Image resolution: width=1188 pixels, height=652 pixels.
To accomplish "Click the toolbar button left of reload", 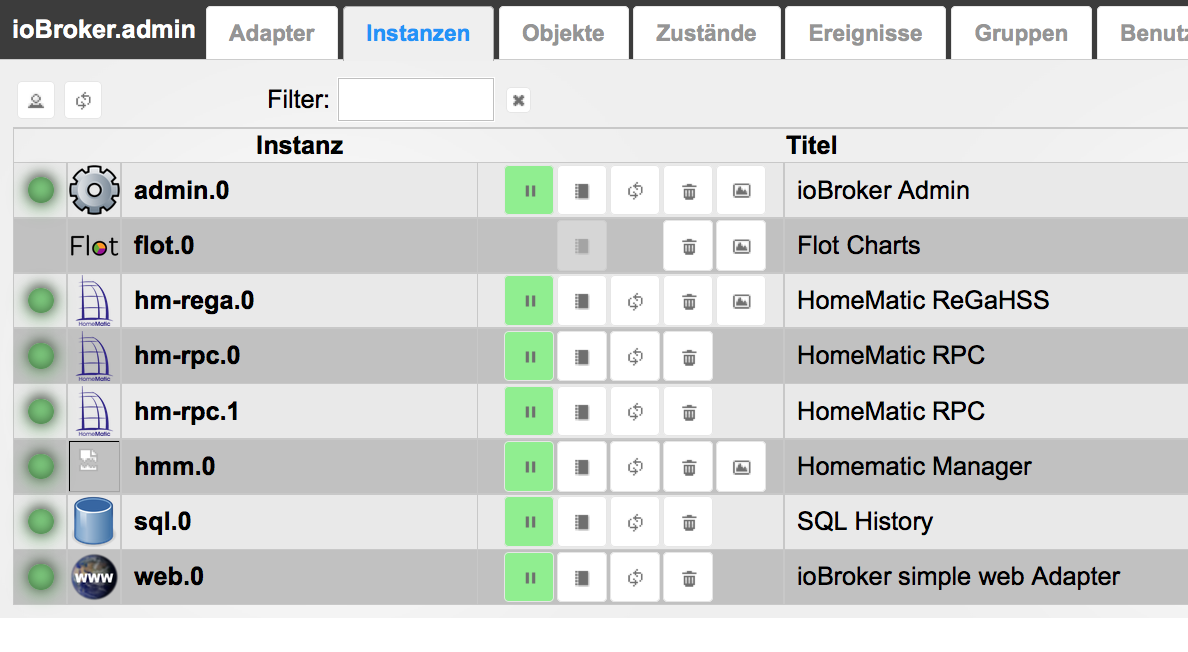I will pyautogui.click(x=36, y=100).
